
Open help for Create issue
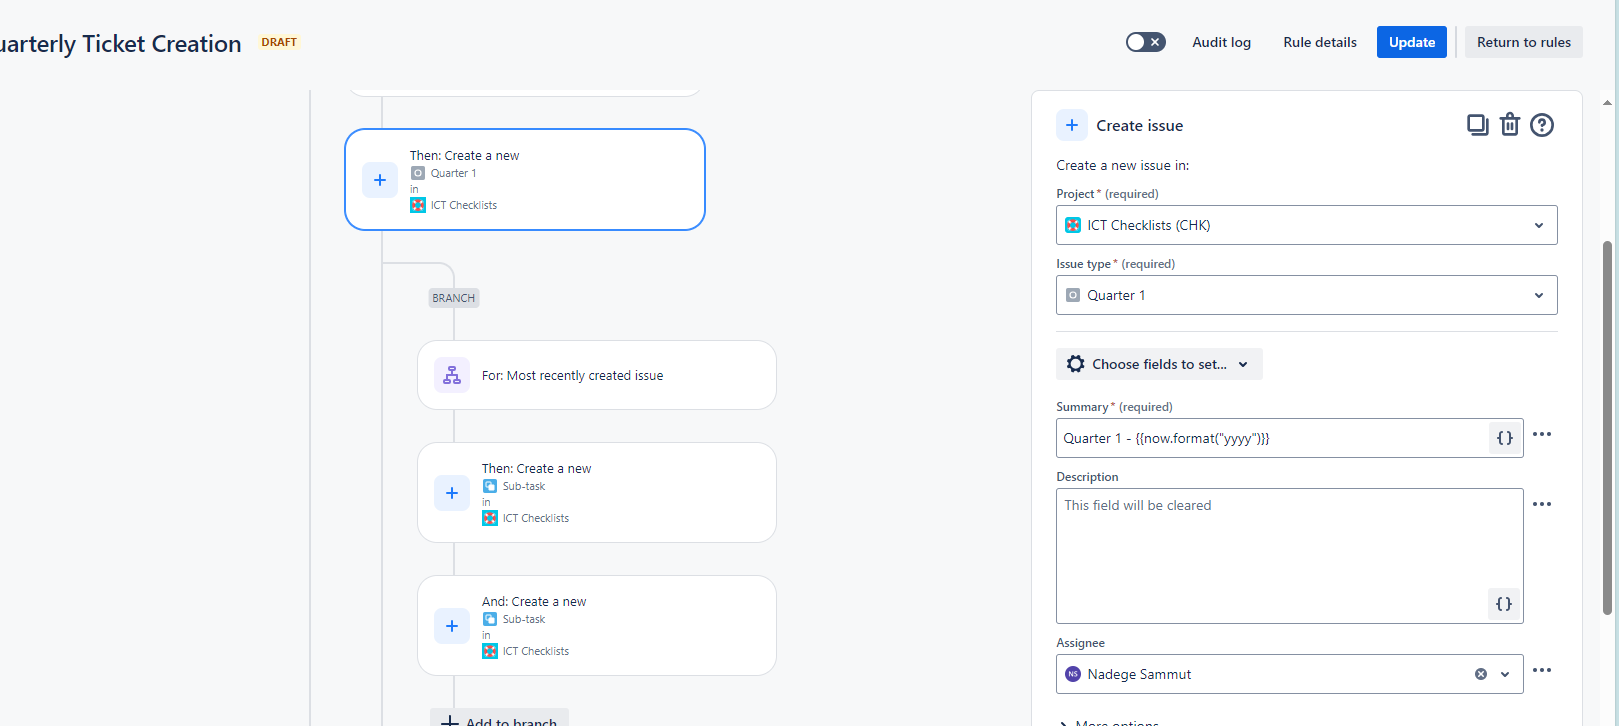(x=1542, y=125)
